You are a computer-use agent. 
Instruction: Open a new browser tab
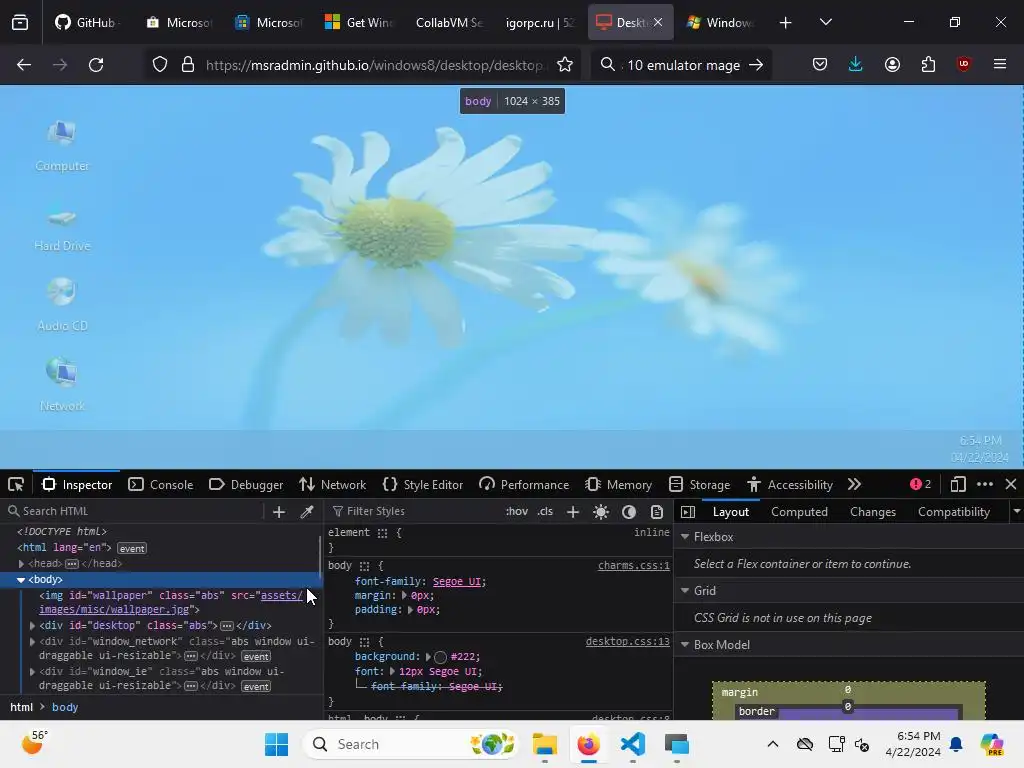pos(786,22)
